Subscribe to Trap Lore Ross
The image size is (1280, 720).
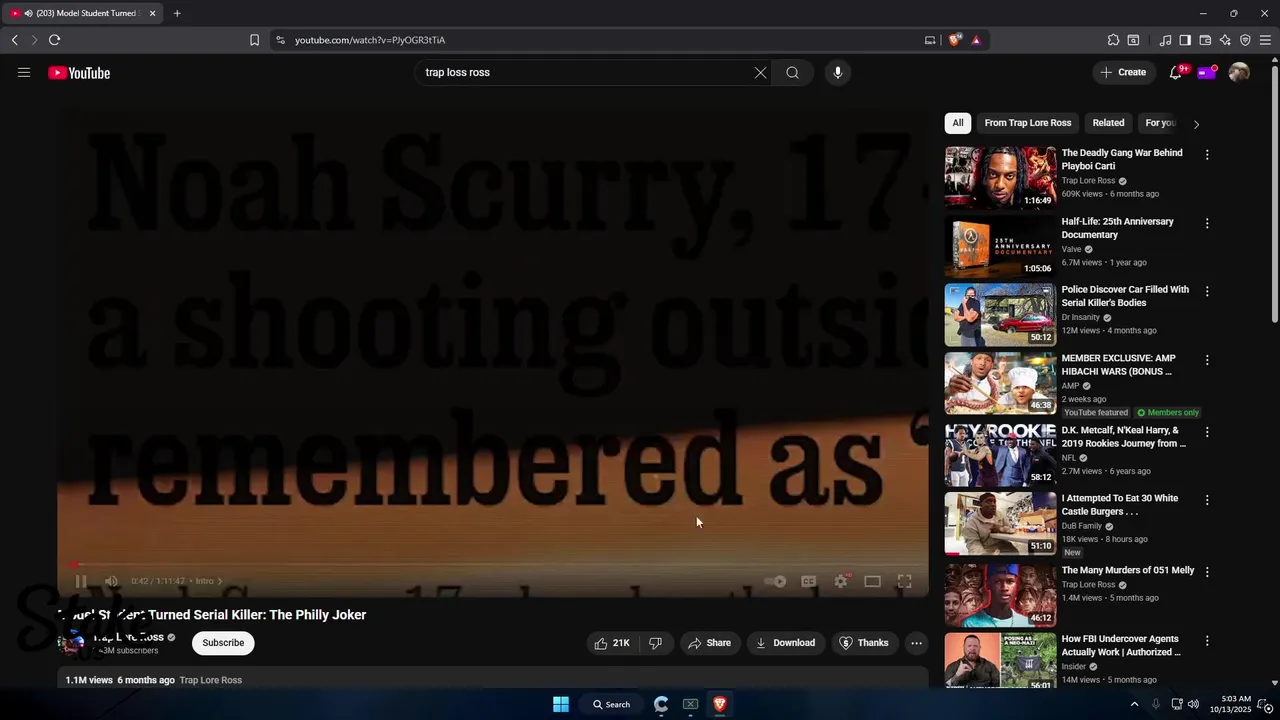tap(223, 643)
